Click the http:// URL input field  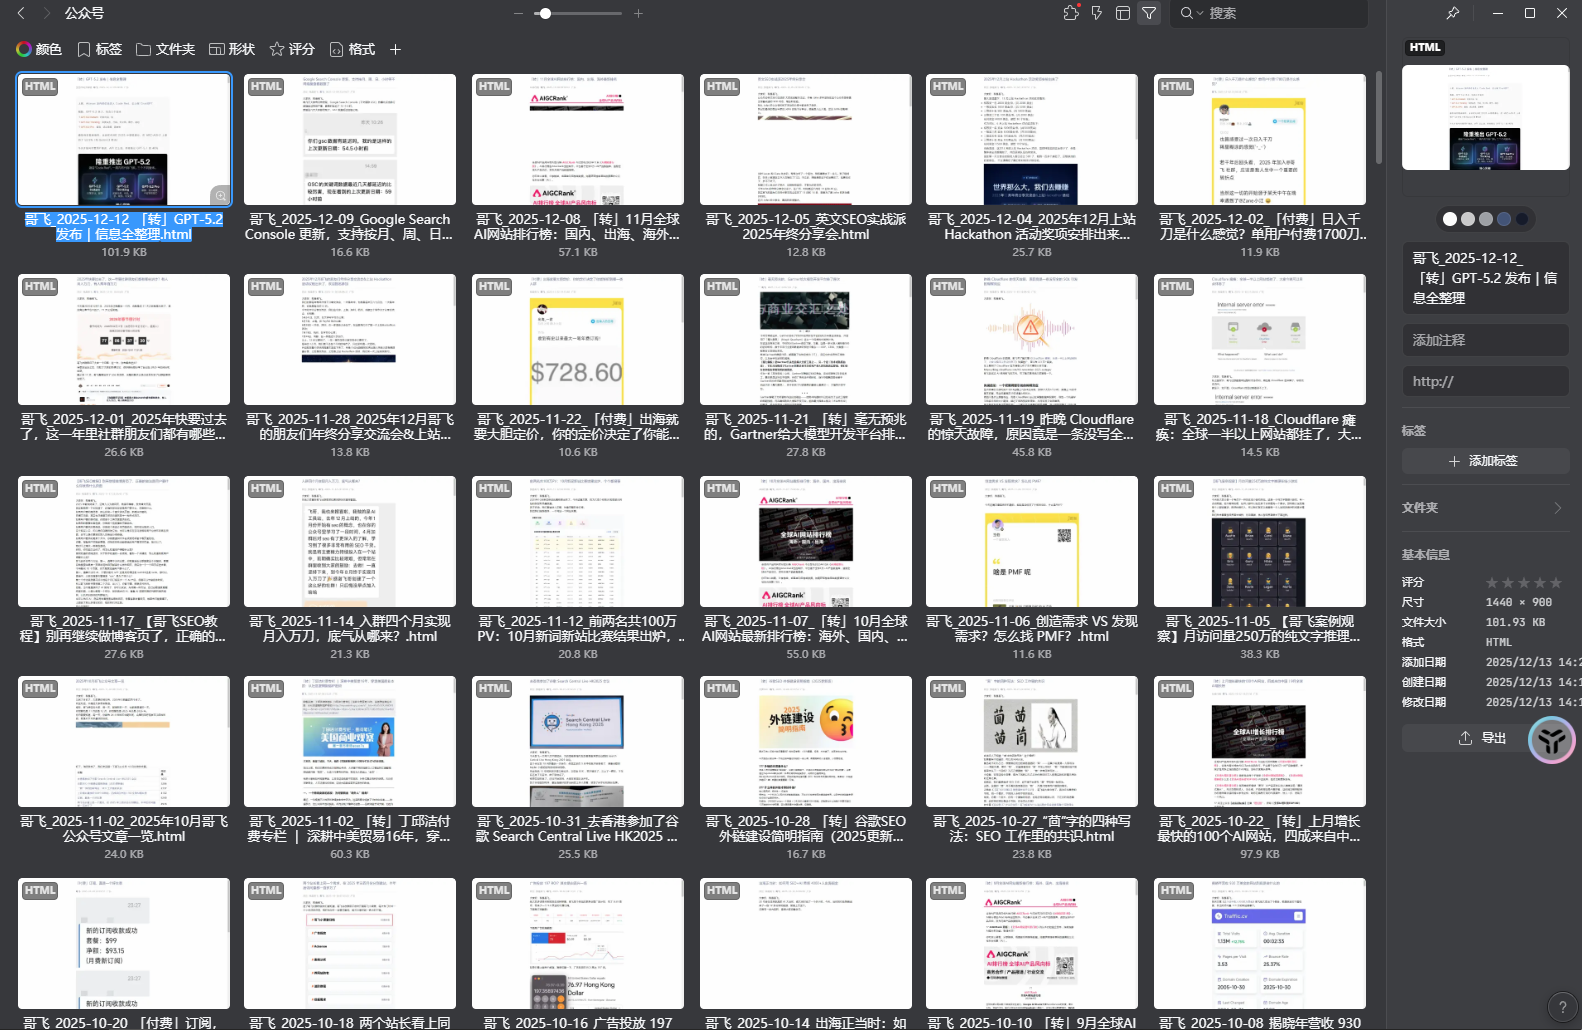coord(1484,381)
